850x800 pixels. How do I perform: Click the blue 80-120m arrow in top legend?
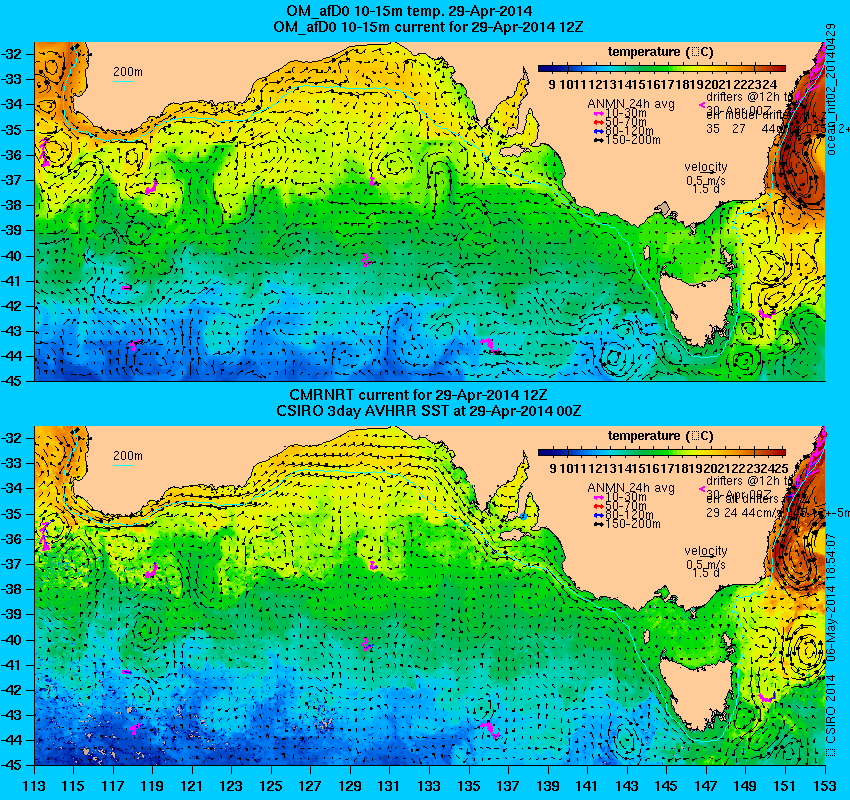click(599, 131)
